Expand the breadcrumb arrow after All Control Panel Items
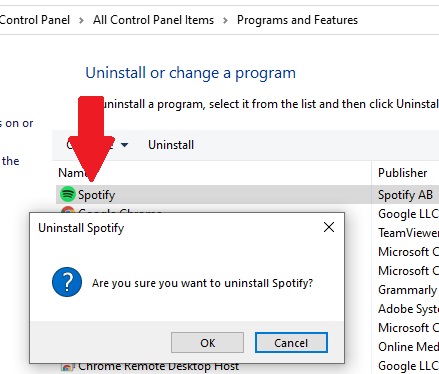The height and width of the screenshot is (374, 439). (x=225, y=20)
